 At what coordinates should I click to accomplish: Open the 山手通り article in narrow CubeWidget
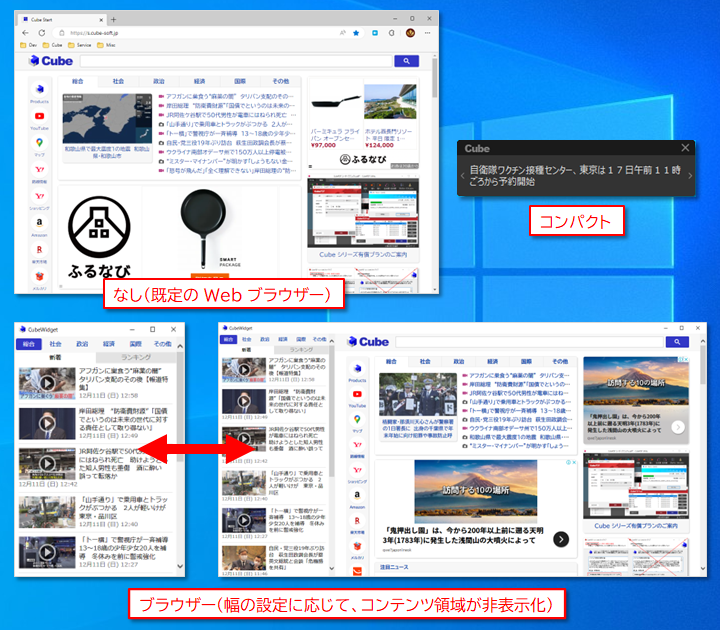[96, 511]
